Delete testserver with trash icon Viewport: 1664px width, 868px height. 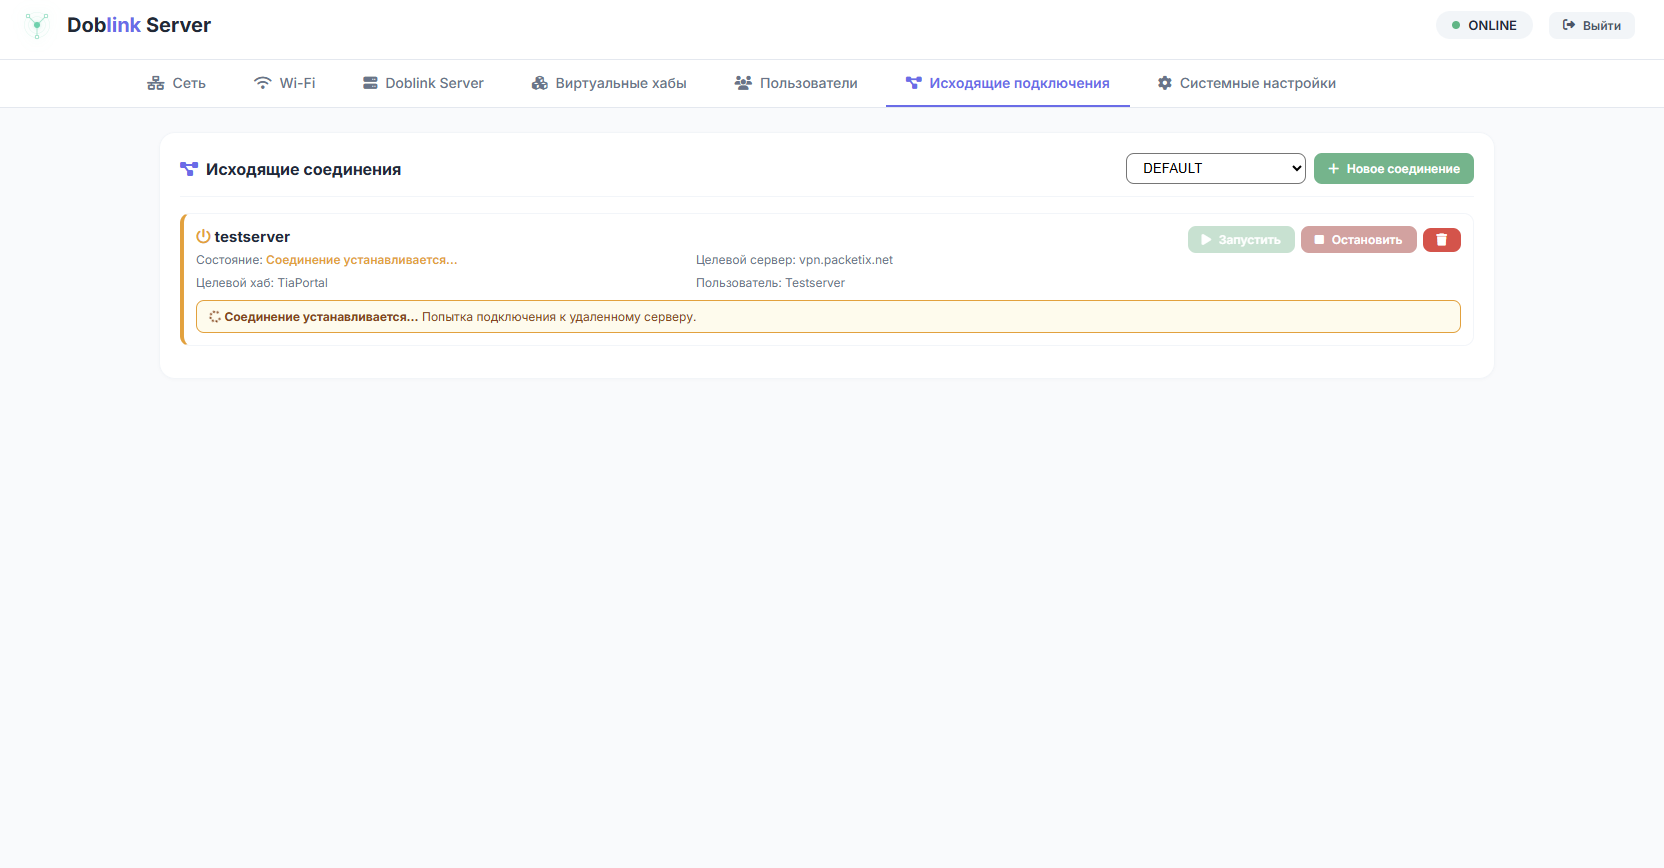point(1442,240)
